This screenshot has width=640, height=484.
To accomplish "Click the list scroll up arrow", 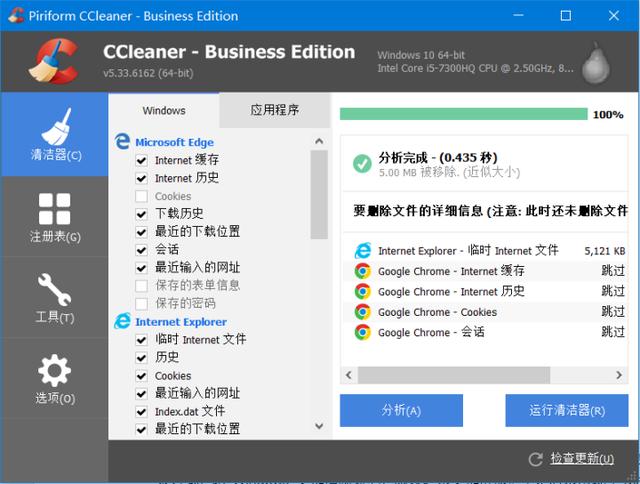I will point(319,141).
